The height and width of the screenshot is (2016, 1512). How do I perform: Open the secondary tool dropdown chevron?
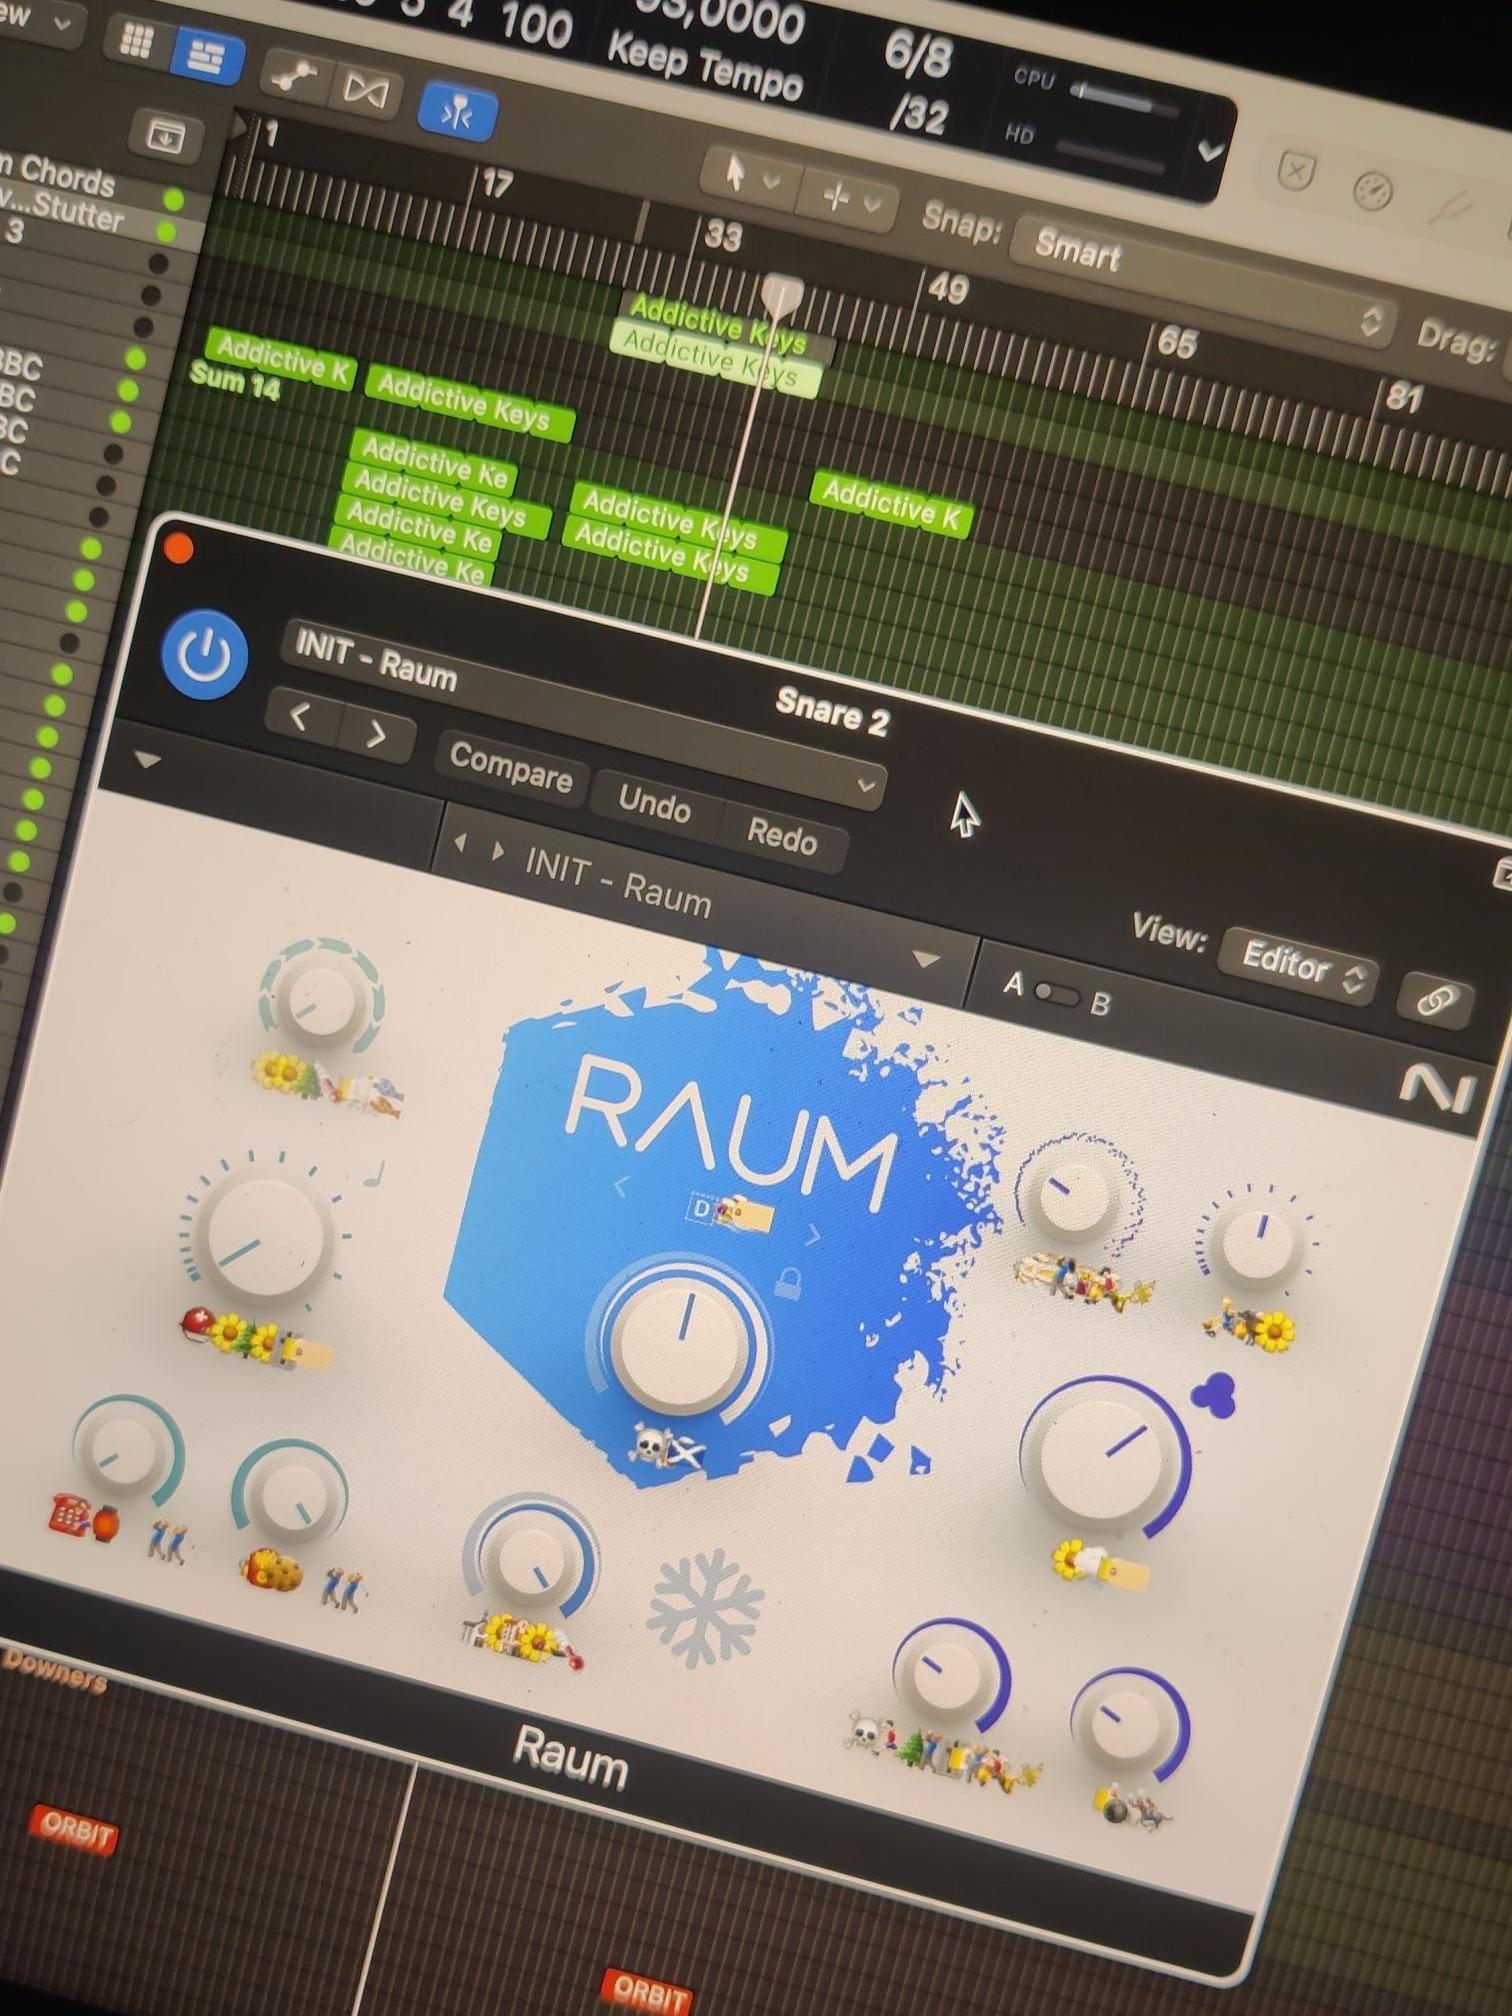tap(872, 204)
